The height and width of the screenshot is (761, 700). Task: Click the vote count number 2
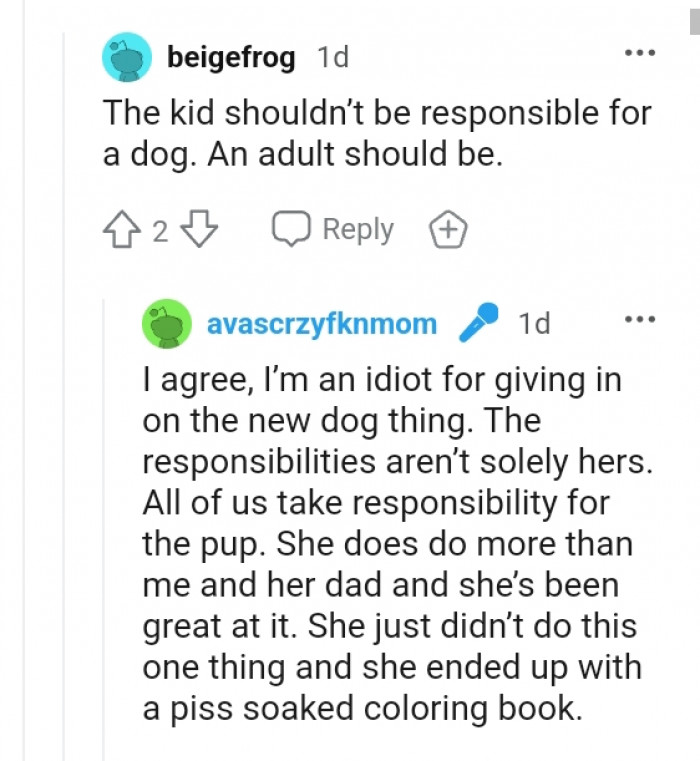tap(161, 232)
